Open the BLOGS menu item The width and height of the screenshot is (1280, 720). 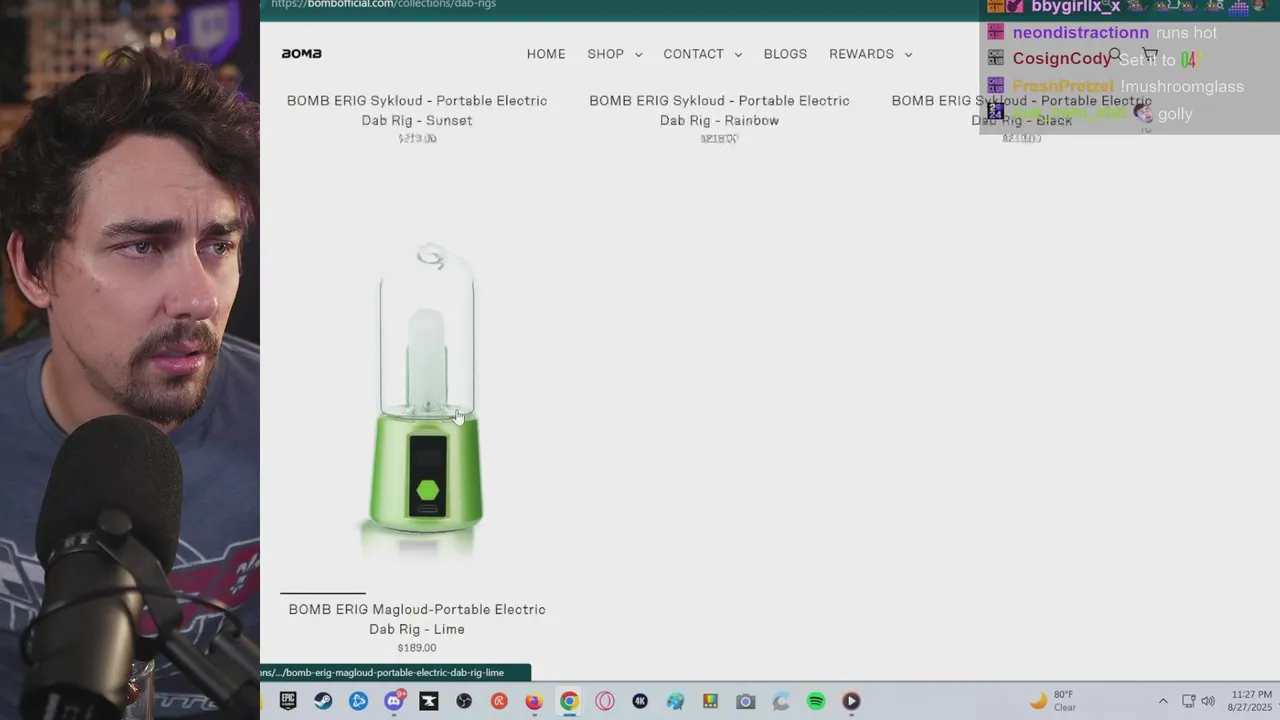pyautogui.click(x=785, y=54)
